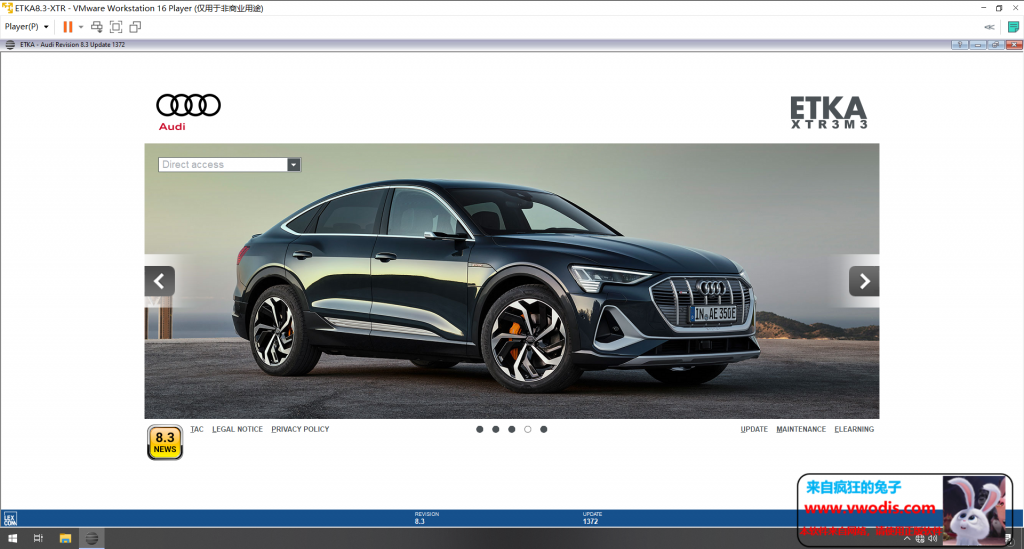
Task: Select the fourth carousel dot indicator
Action: click(x=528, y=429)
